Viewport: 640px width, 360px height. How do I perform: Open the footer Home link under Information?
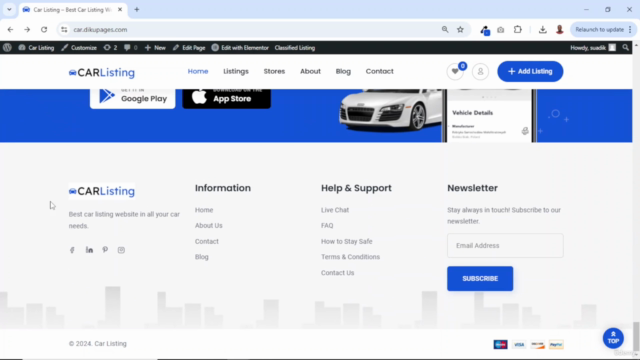[204, 210]
